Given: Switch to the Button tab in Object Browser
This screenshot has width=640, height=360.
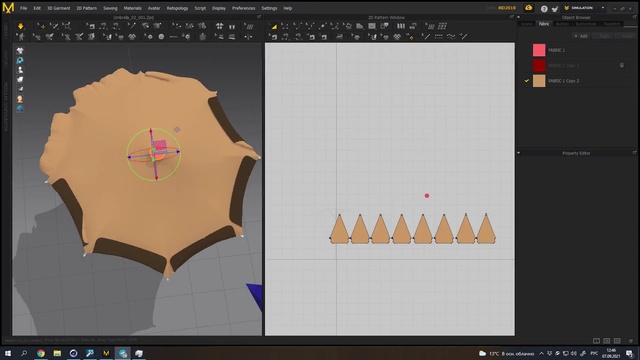Looking at the screenshot, I should click(562, 24).
